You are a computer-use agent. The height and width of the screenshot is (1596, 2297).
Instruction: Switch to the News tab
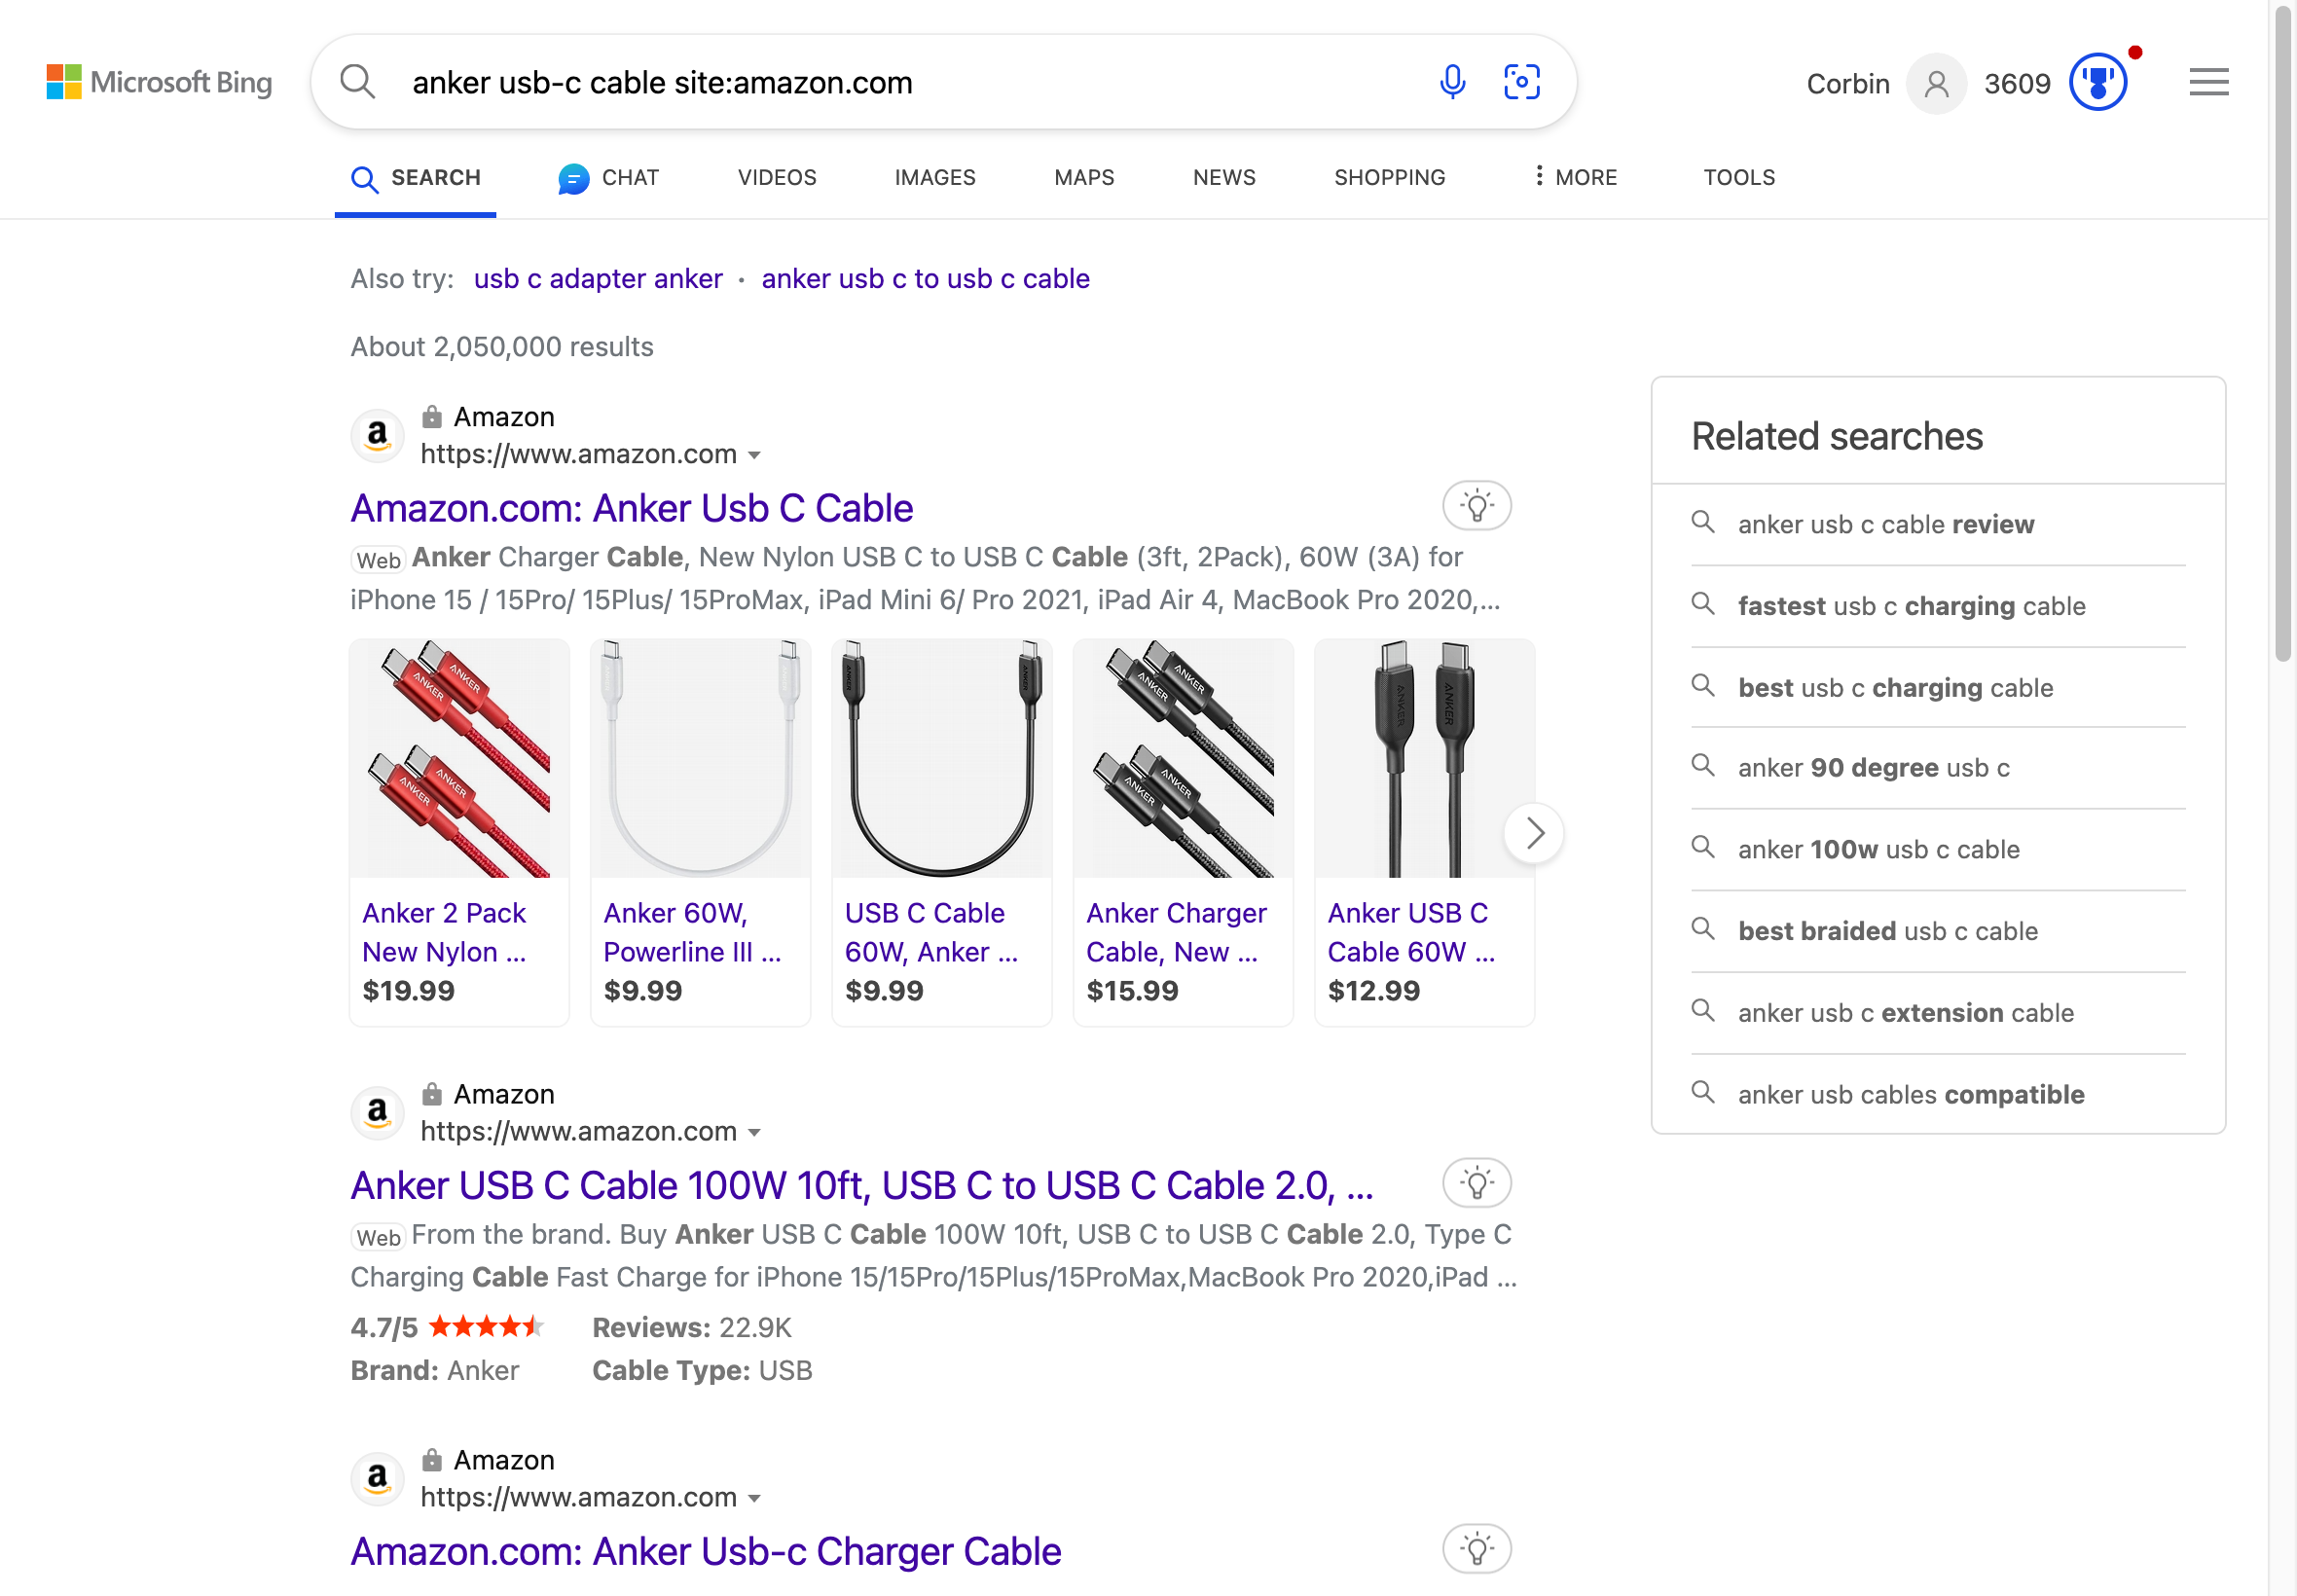point(1224,177)
